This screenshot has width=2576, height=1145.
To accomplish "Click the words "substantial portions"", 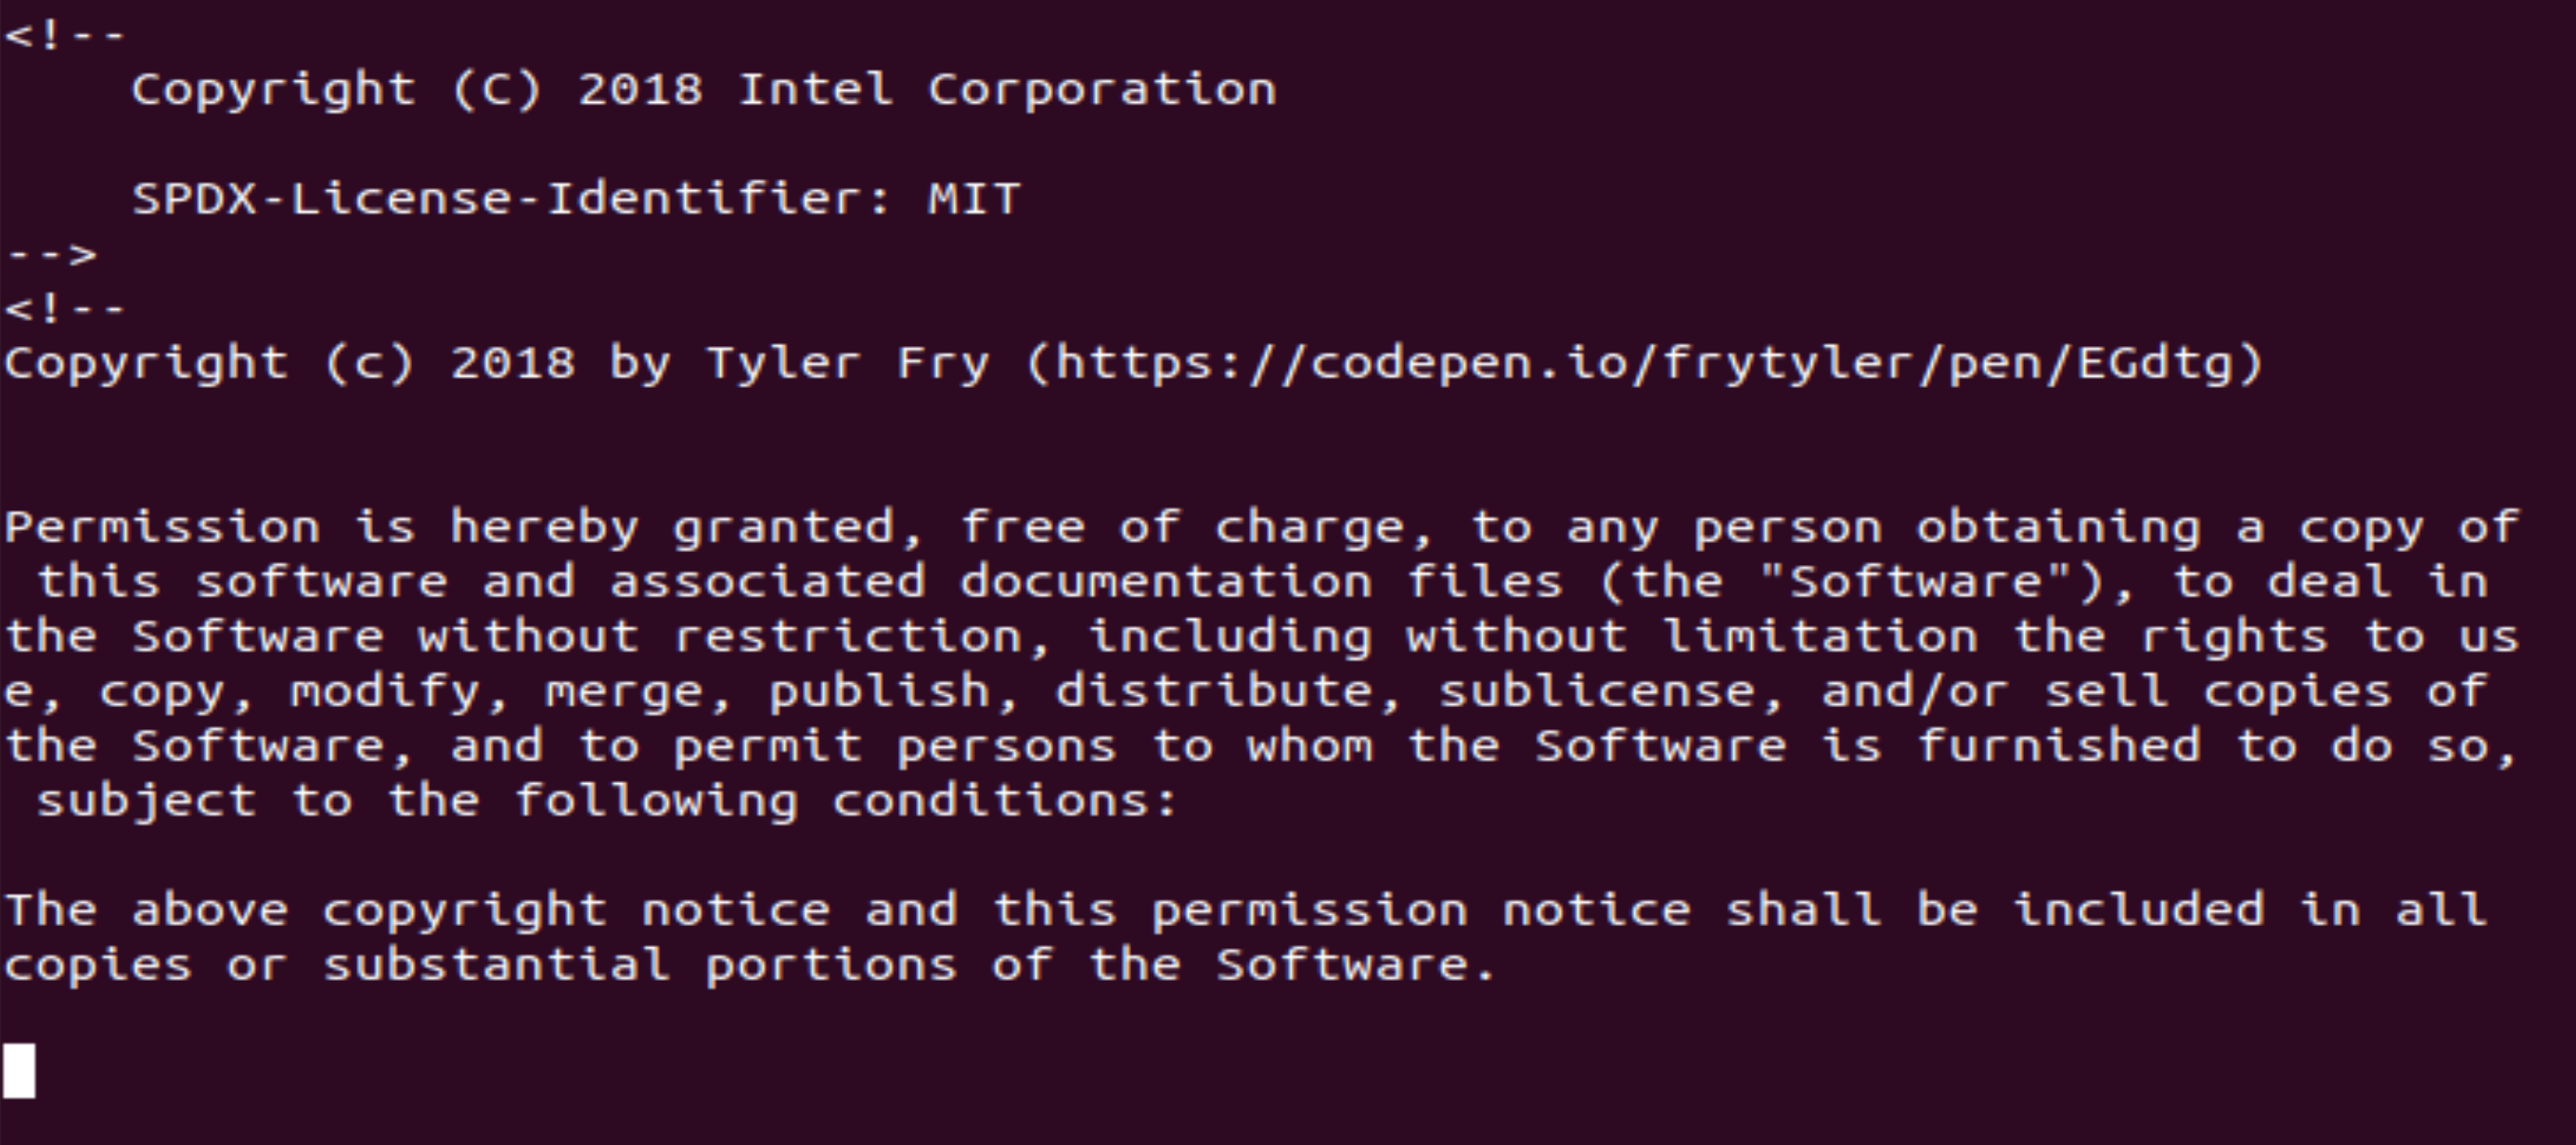I will pos(640,965).
